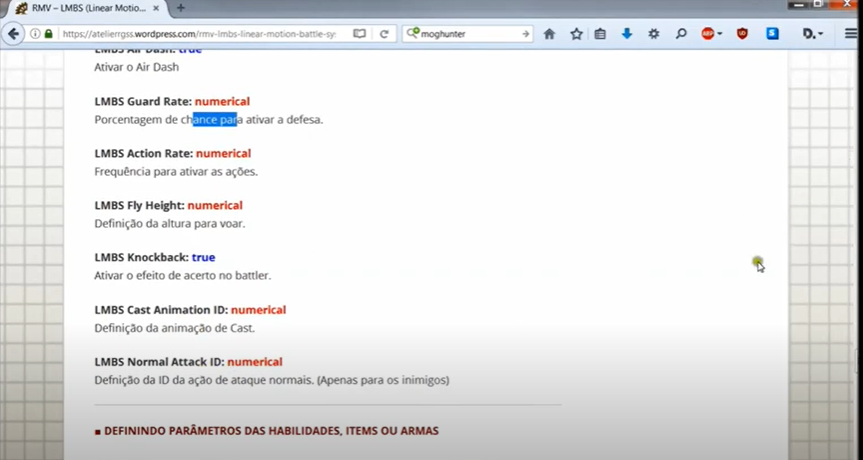Select the RMV – LMBS tab

(x=87, y=8)
